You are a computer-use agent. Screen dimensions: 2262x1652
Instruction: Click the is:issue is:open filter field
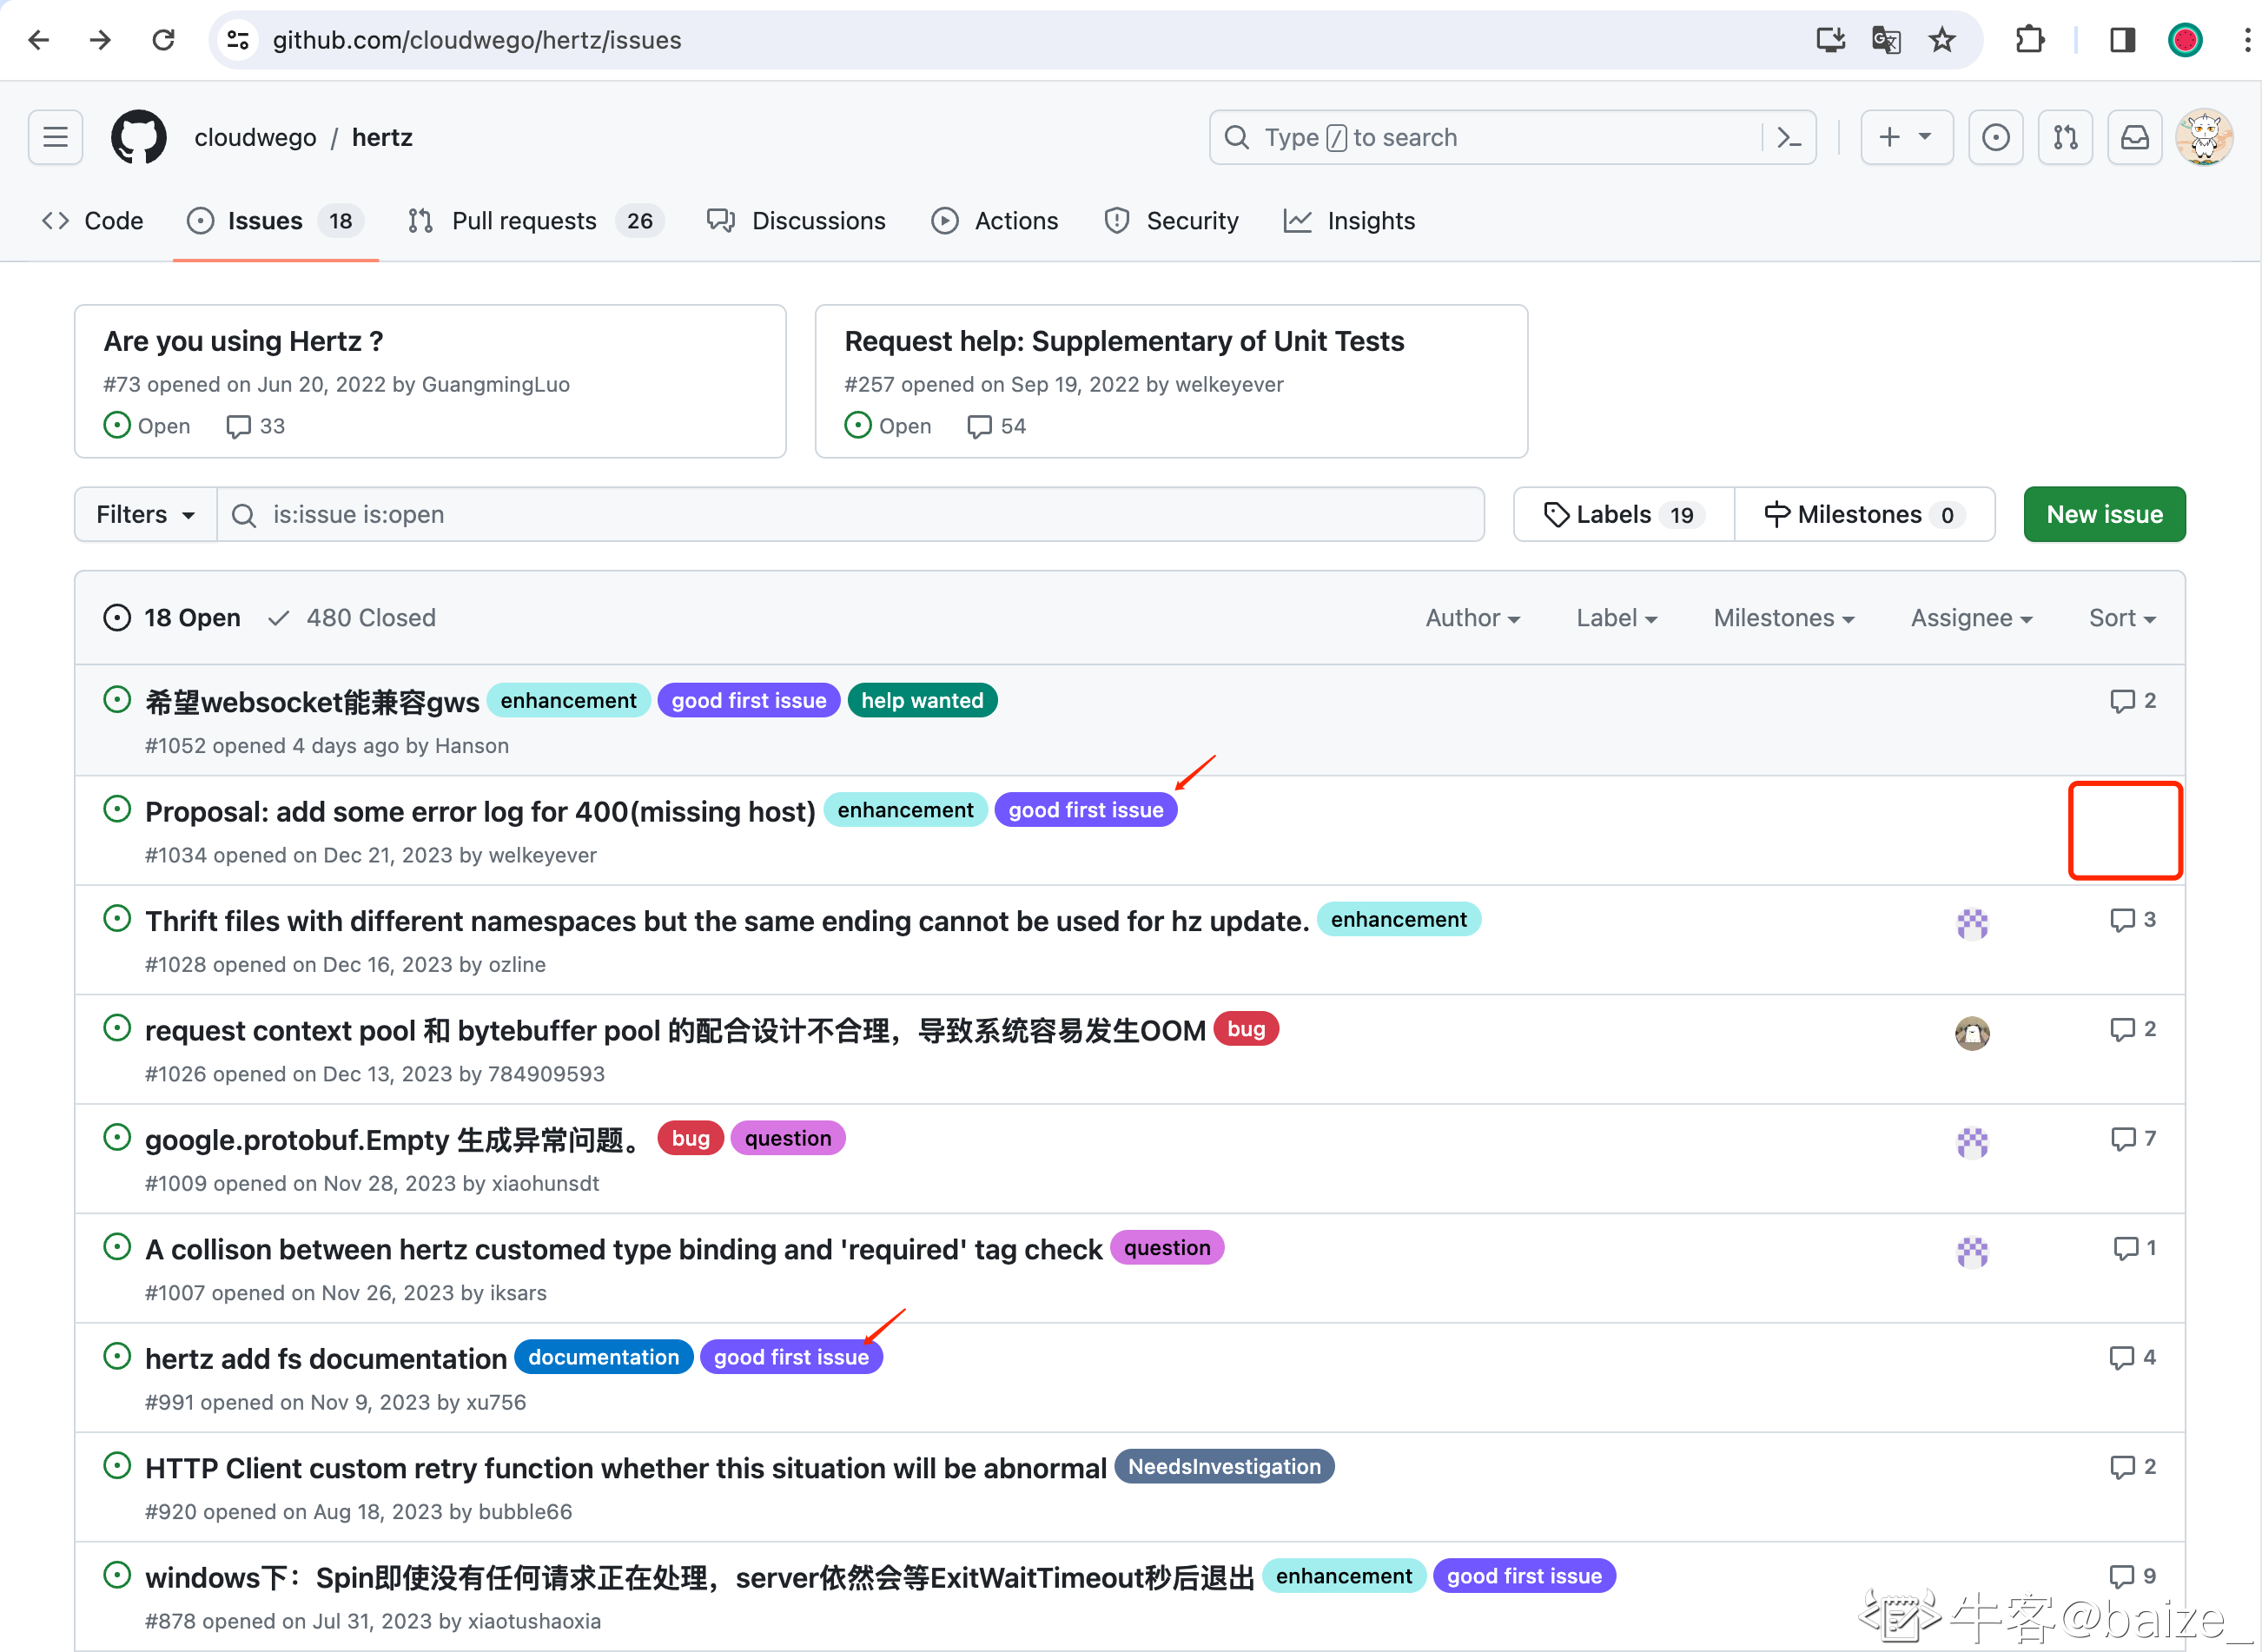[850, 514]
